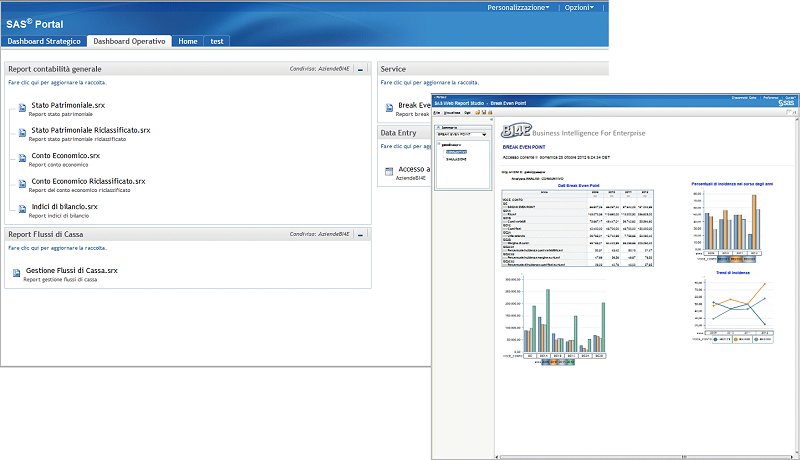Open Conto Economico Riclassificato.srx link
Image resolution: width=800 pixels, height=460 pixels.
point(88,181)
